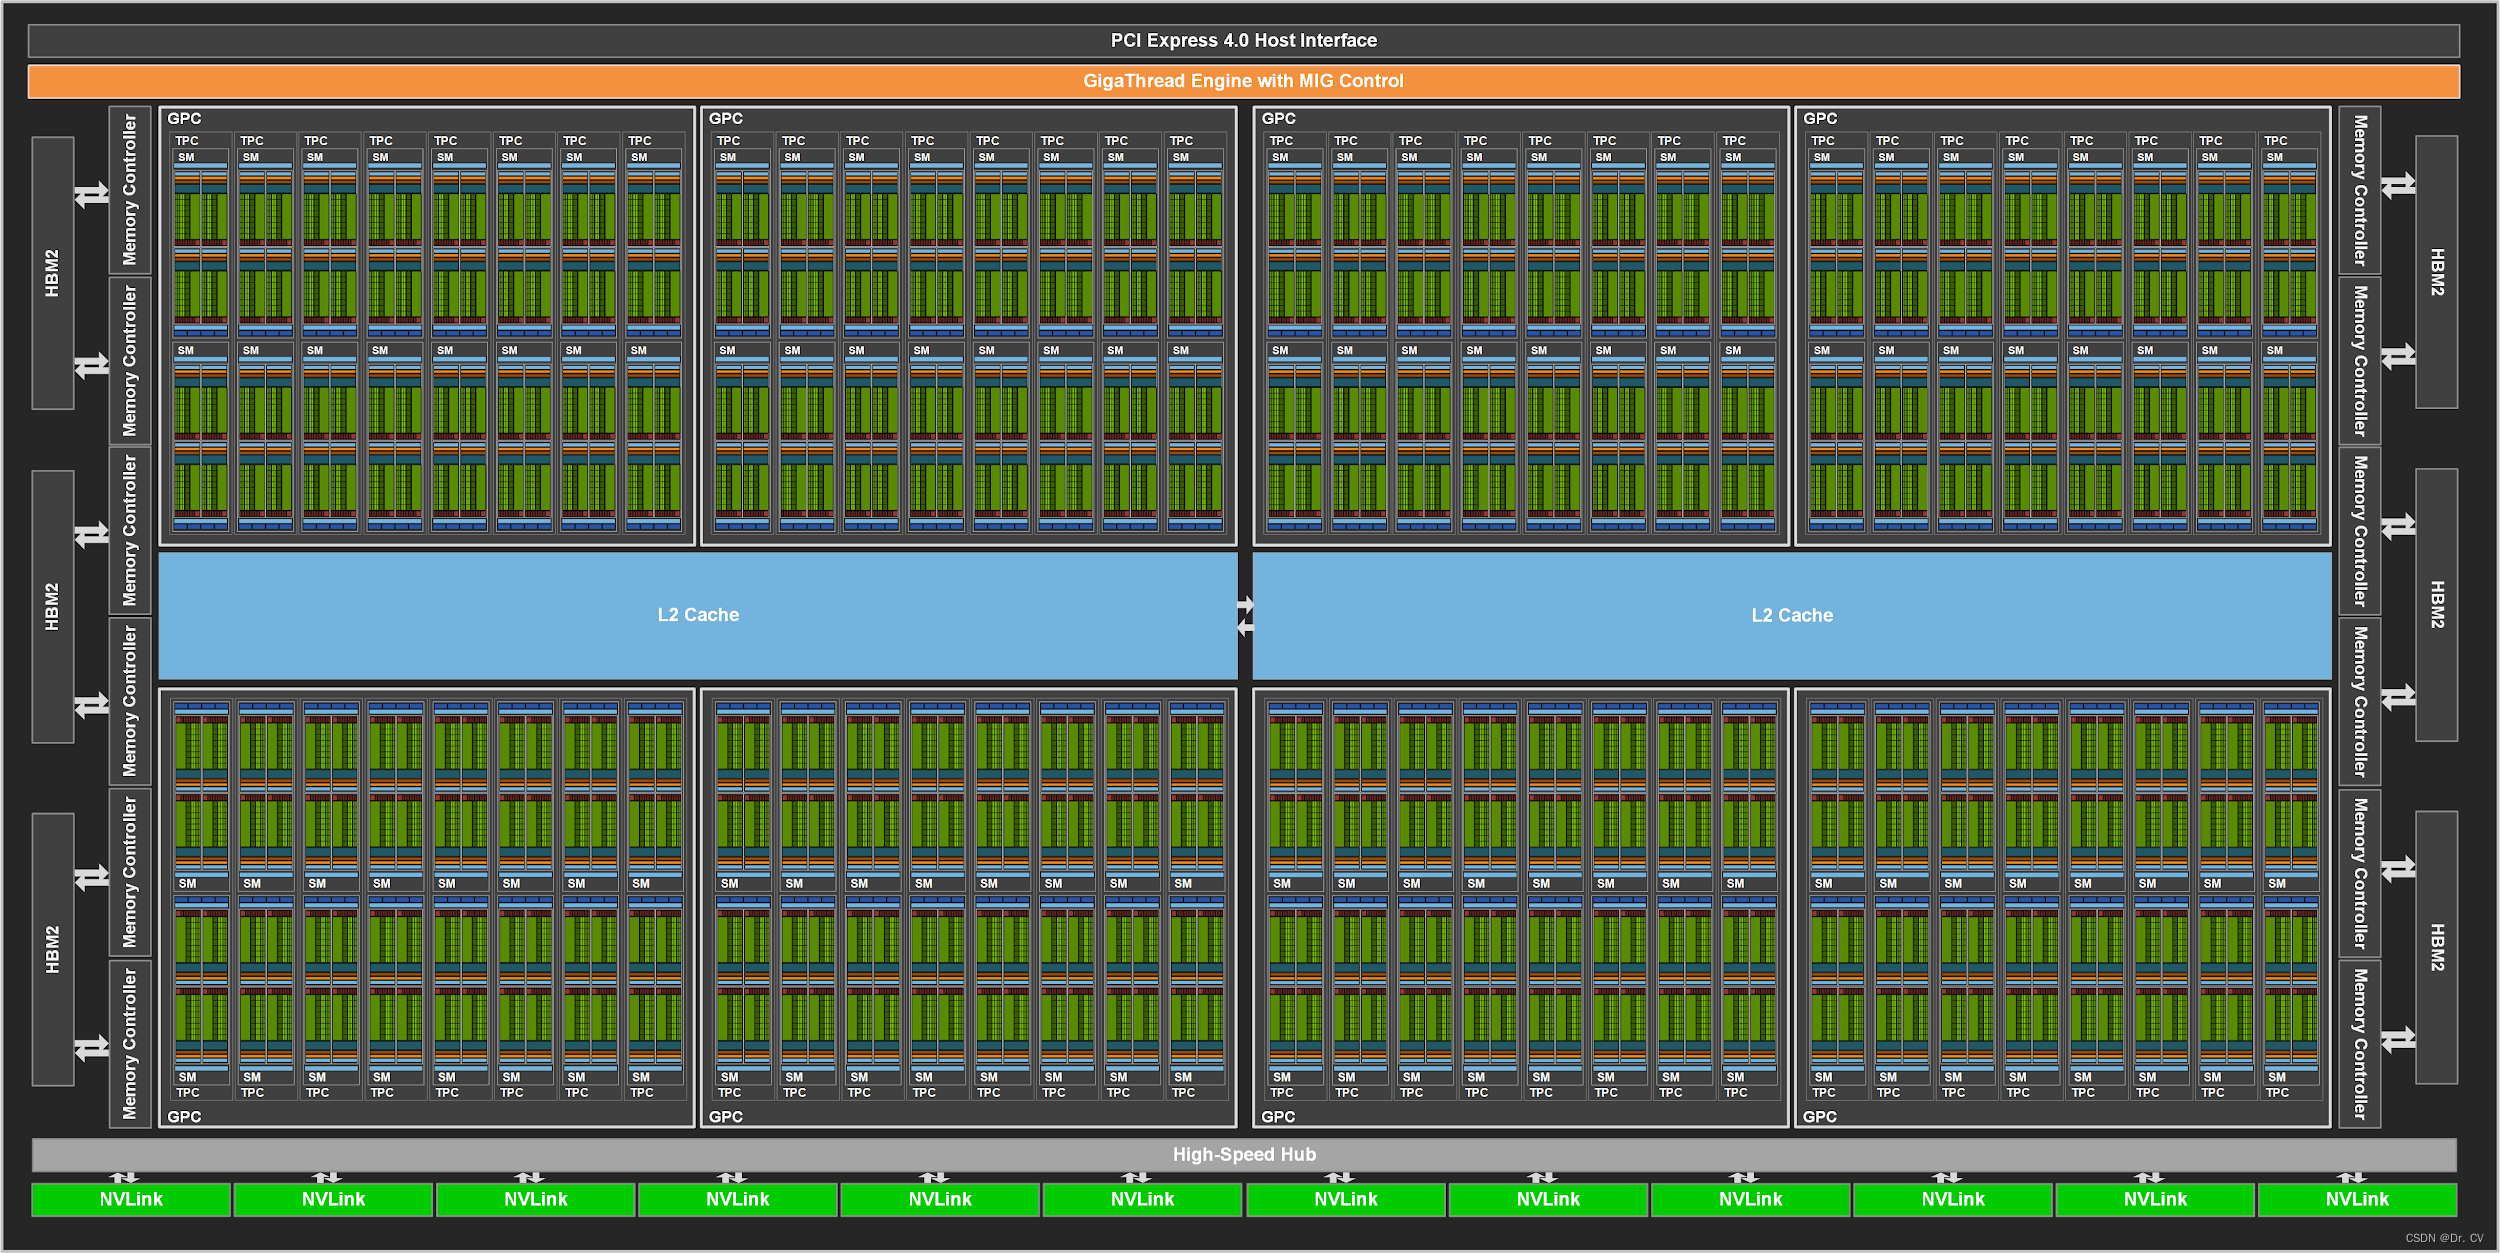Click the arrows between top-right HBM2 and Memory Controller

pos(2398,186)
